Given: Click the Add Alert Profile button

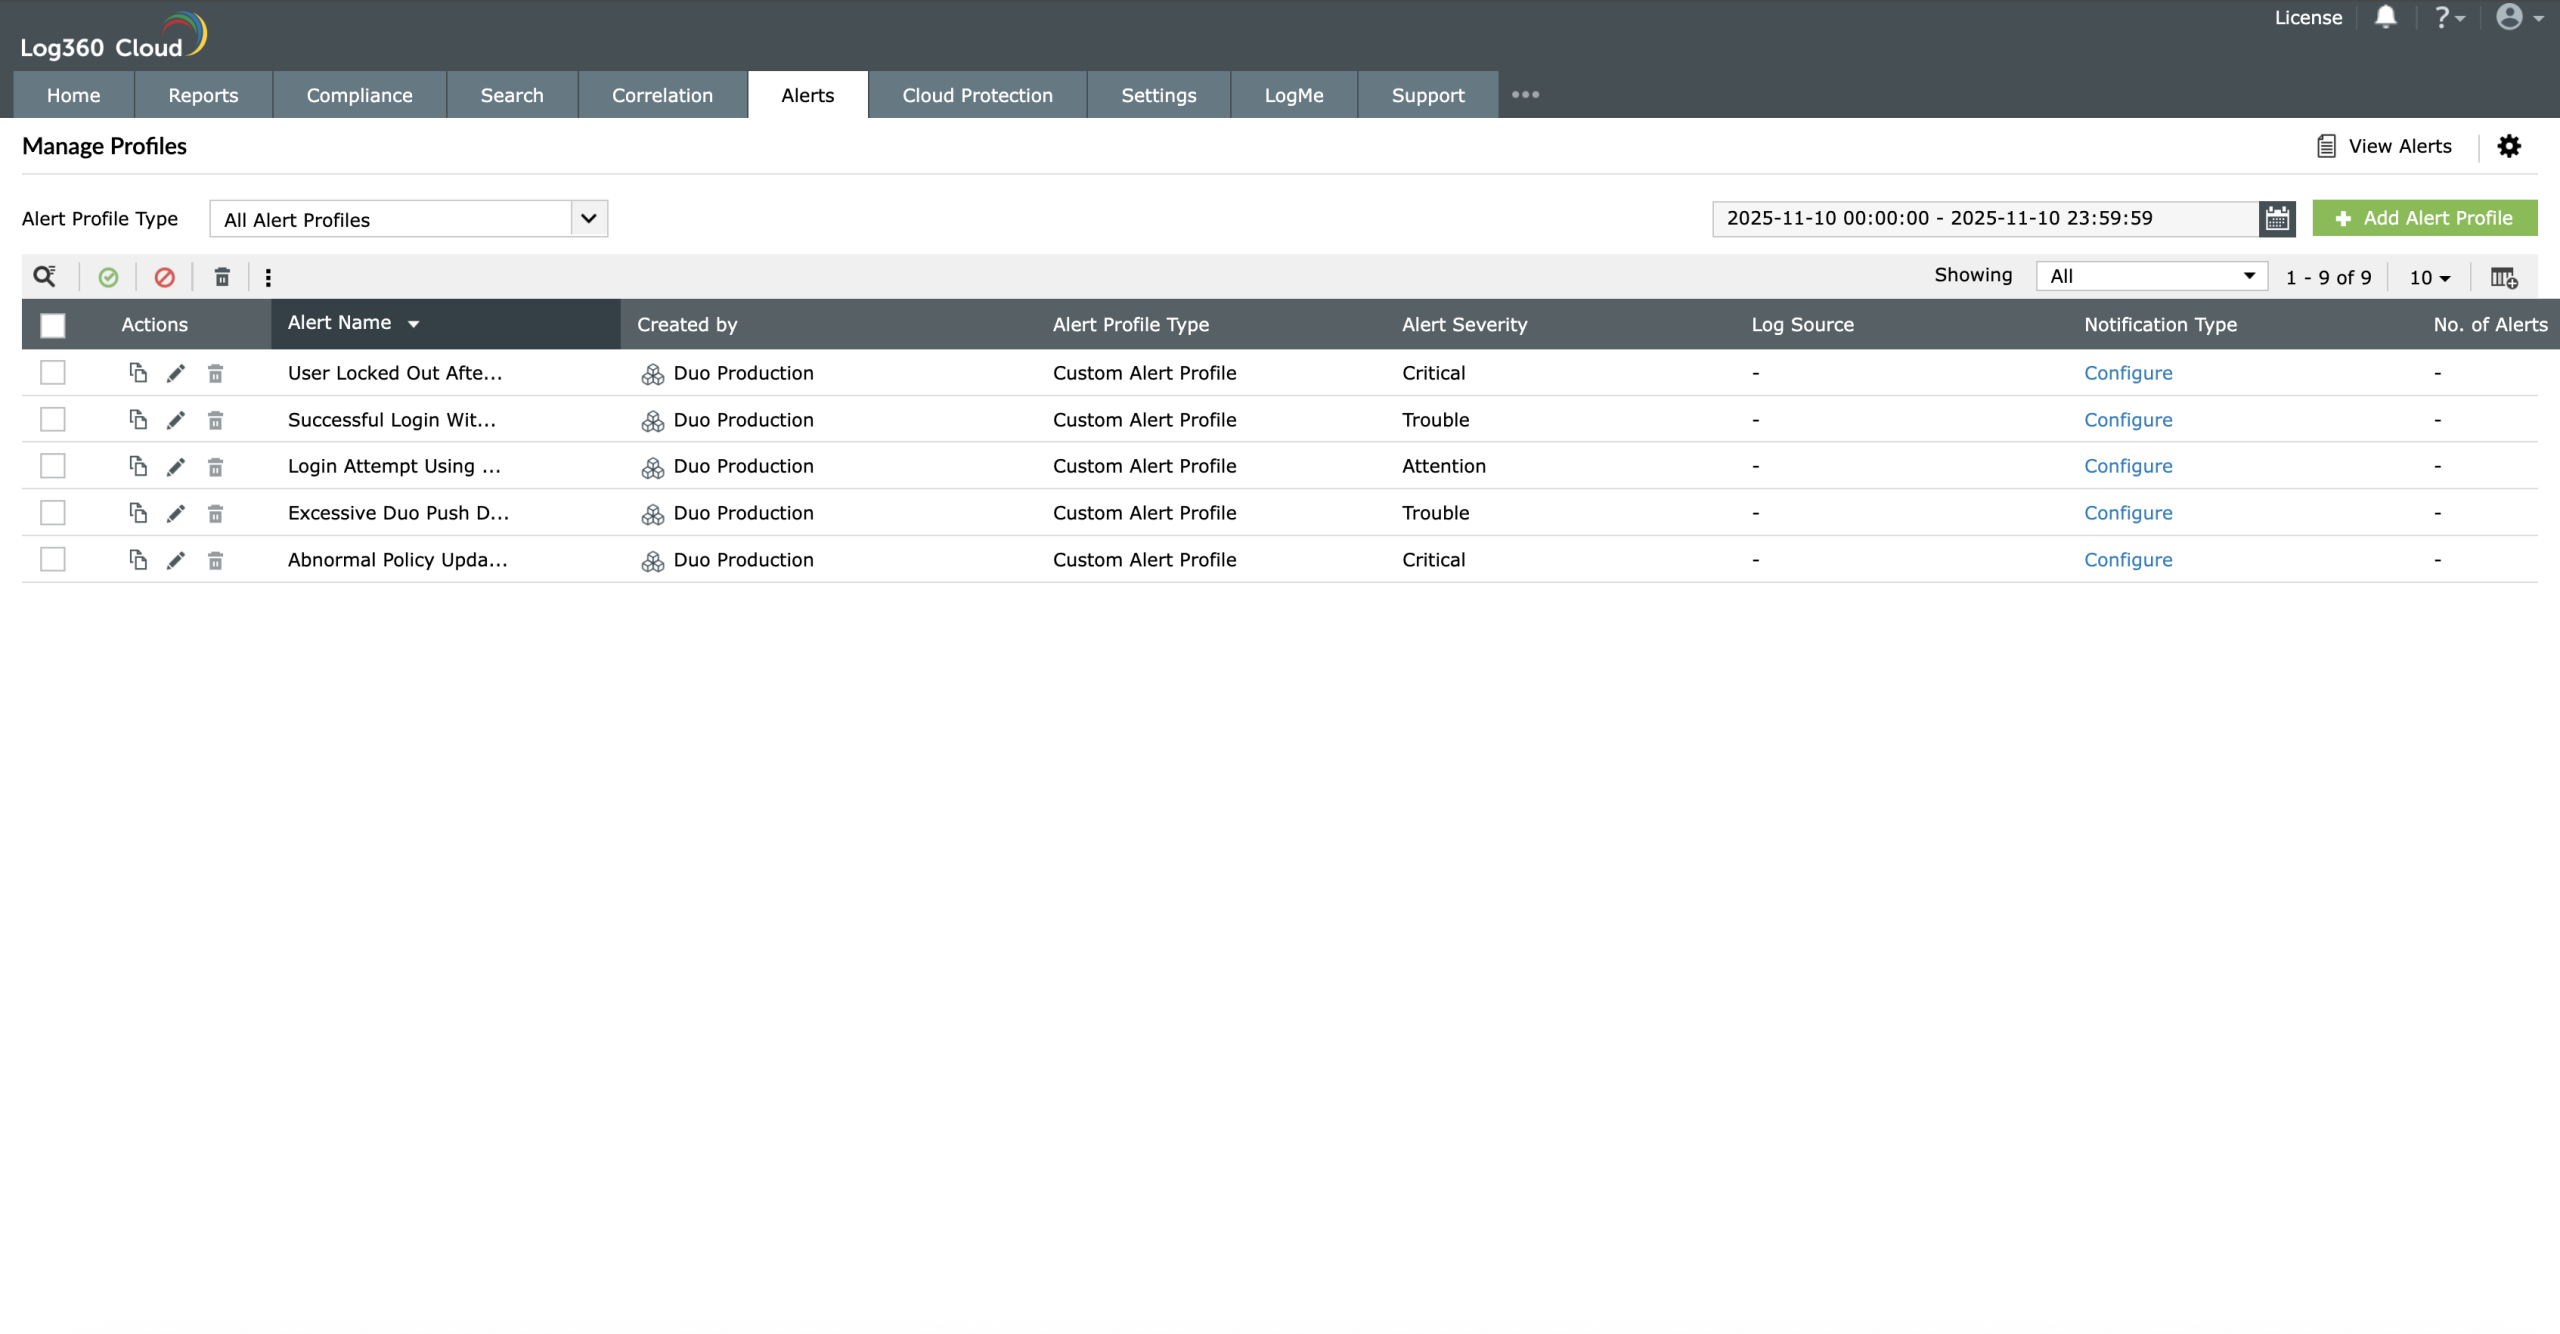Looking at the screenshot, I should click(2424, 218).
